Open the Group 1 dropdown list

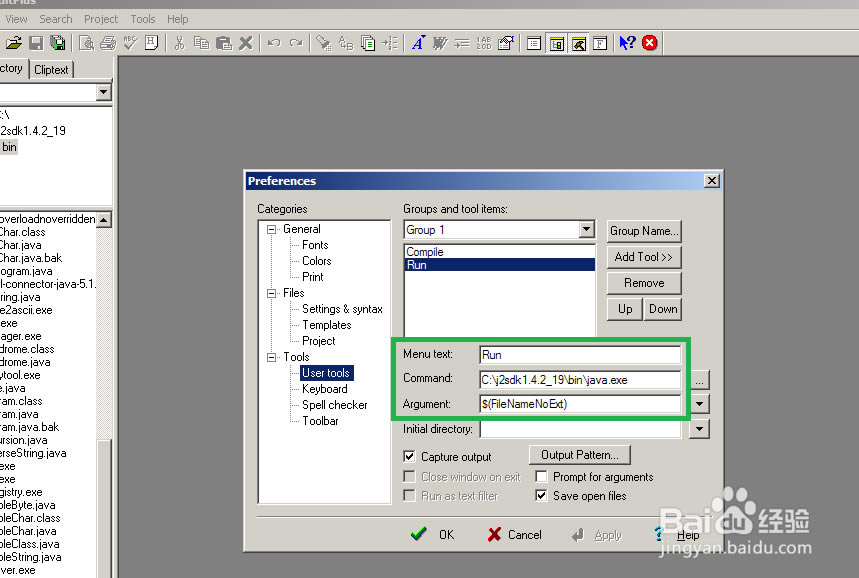[586, 230]
